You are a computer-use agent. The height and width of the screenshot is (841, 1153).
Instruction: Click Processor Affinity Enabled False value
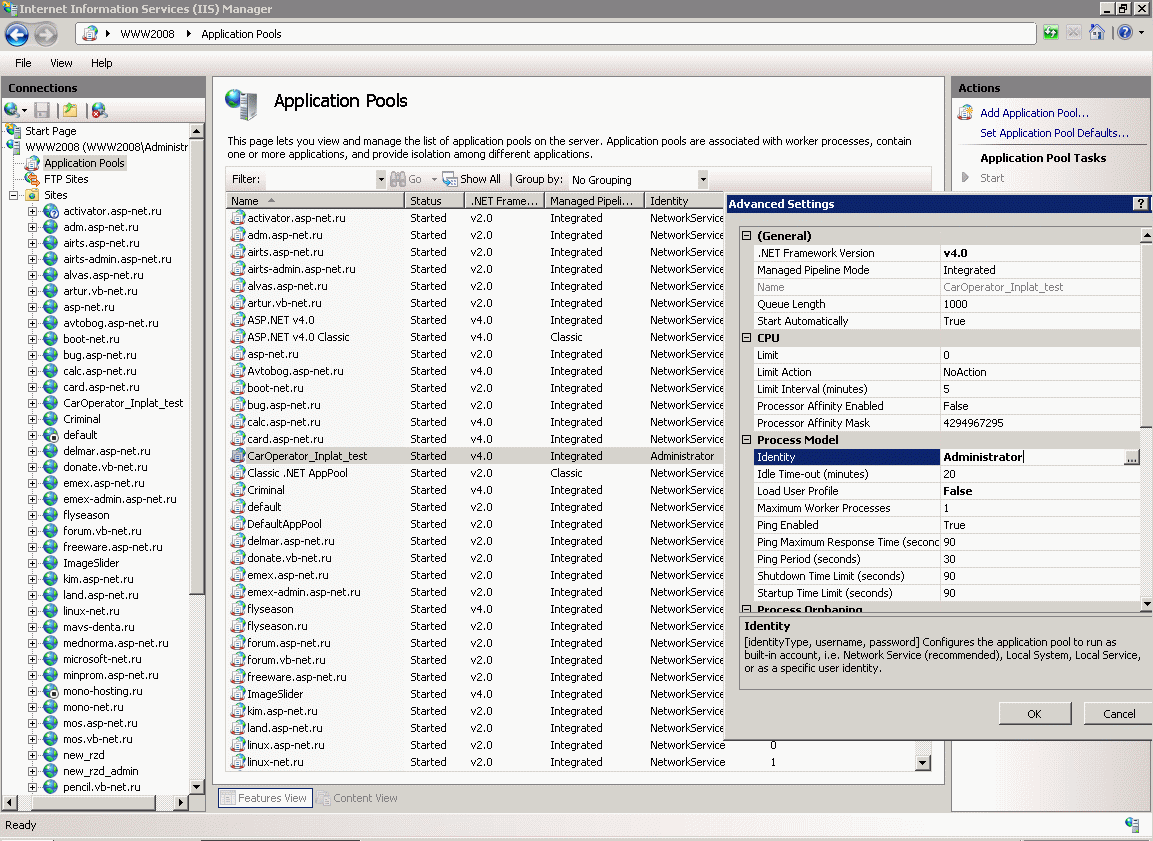click(x=1040, y=406)
